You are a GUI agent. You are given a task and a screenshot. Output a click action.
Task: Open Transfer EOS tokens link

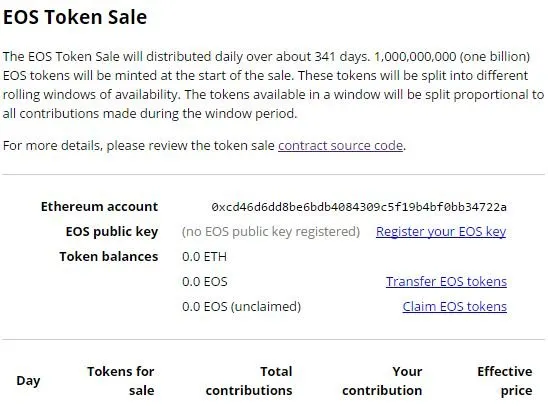tap(446, 281)
